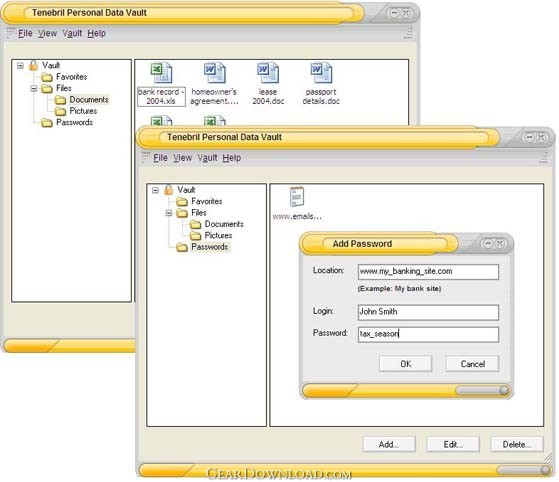Minimize the Add Password dialog
This screenshot has width=559, height=482.
click(487, 243)
